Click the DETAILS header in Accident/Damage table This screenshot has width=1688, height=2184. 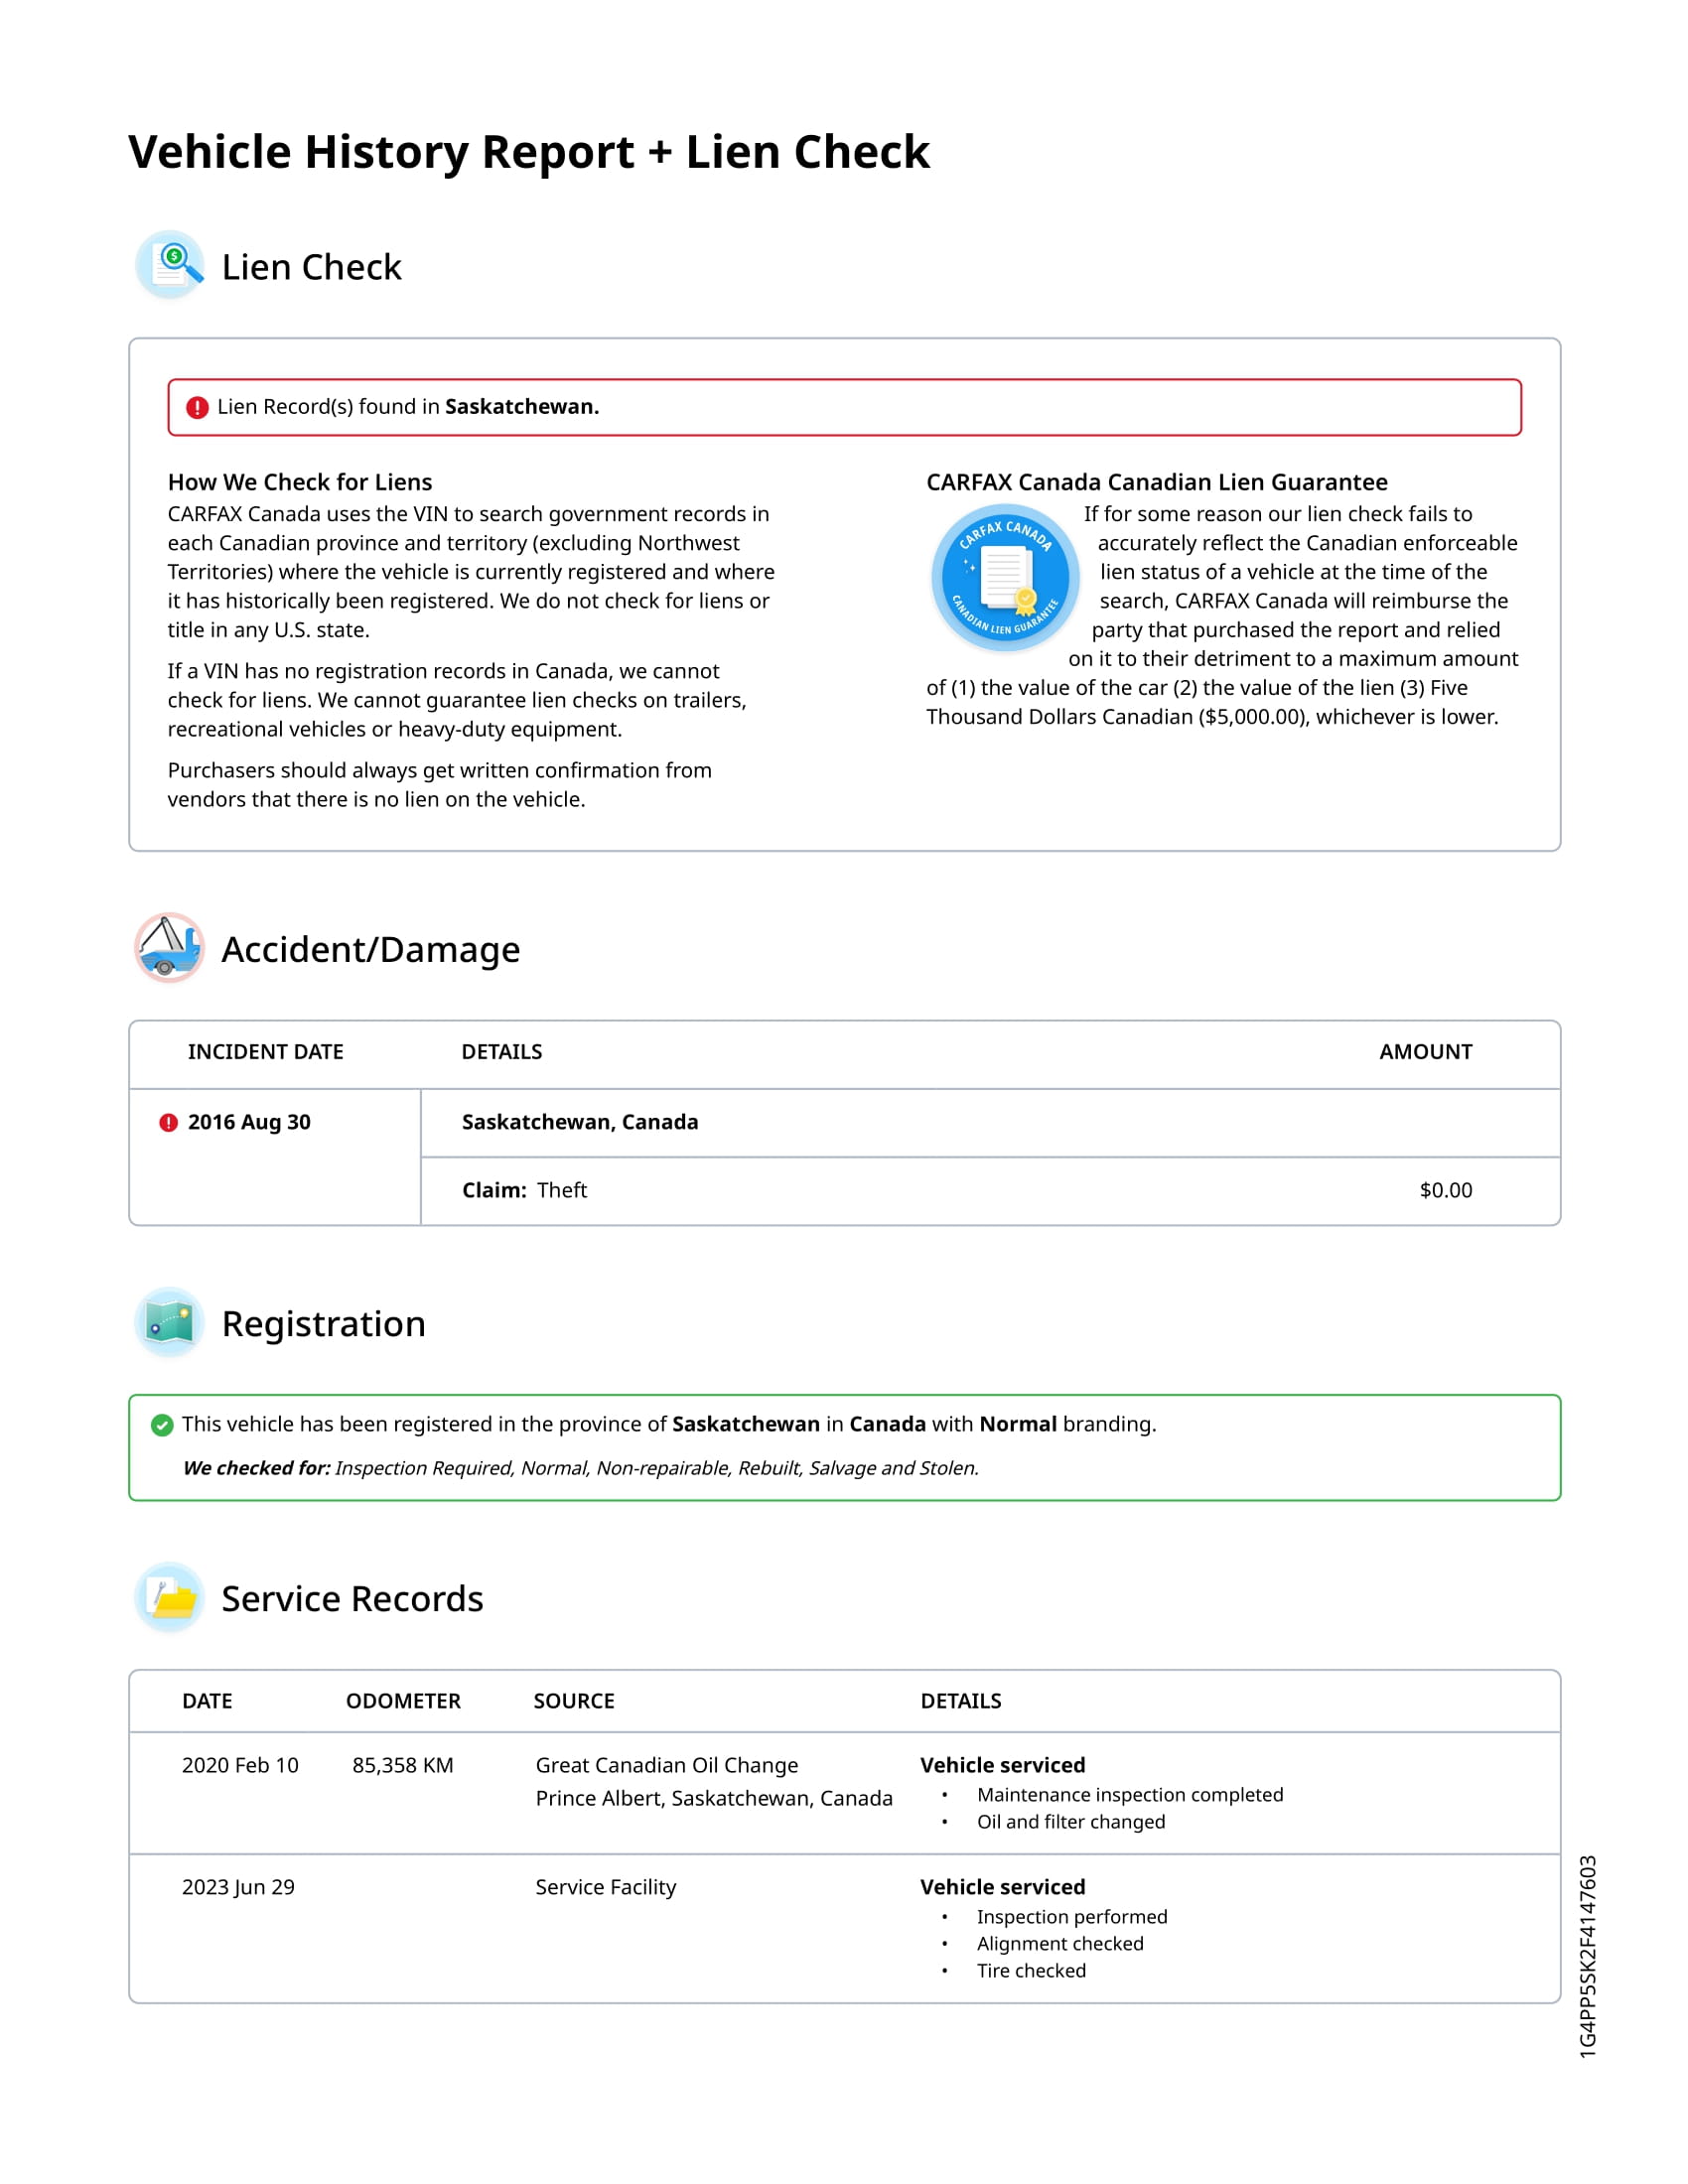coord(501,1052)
